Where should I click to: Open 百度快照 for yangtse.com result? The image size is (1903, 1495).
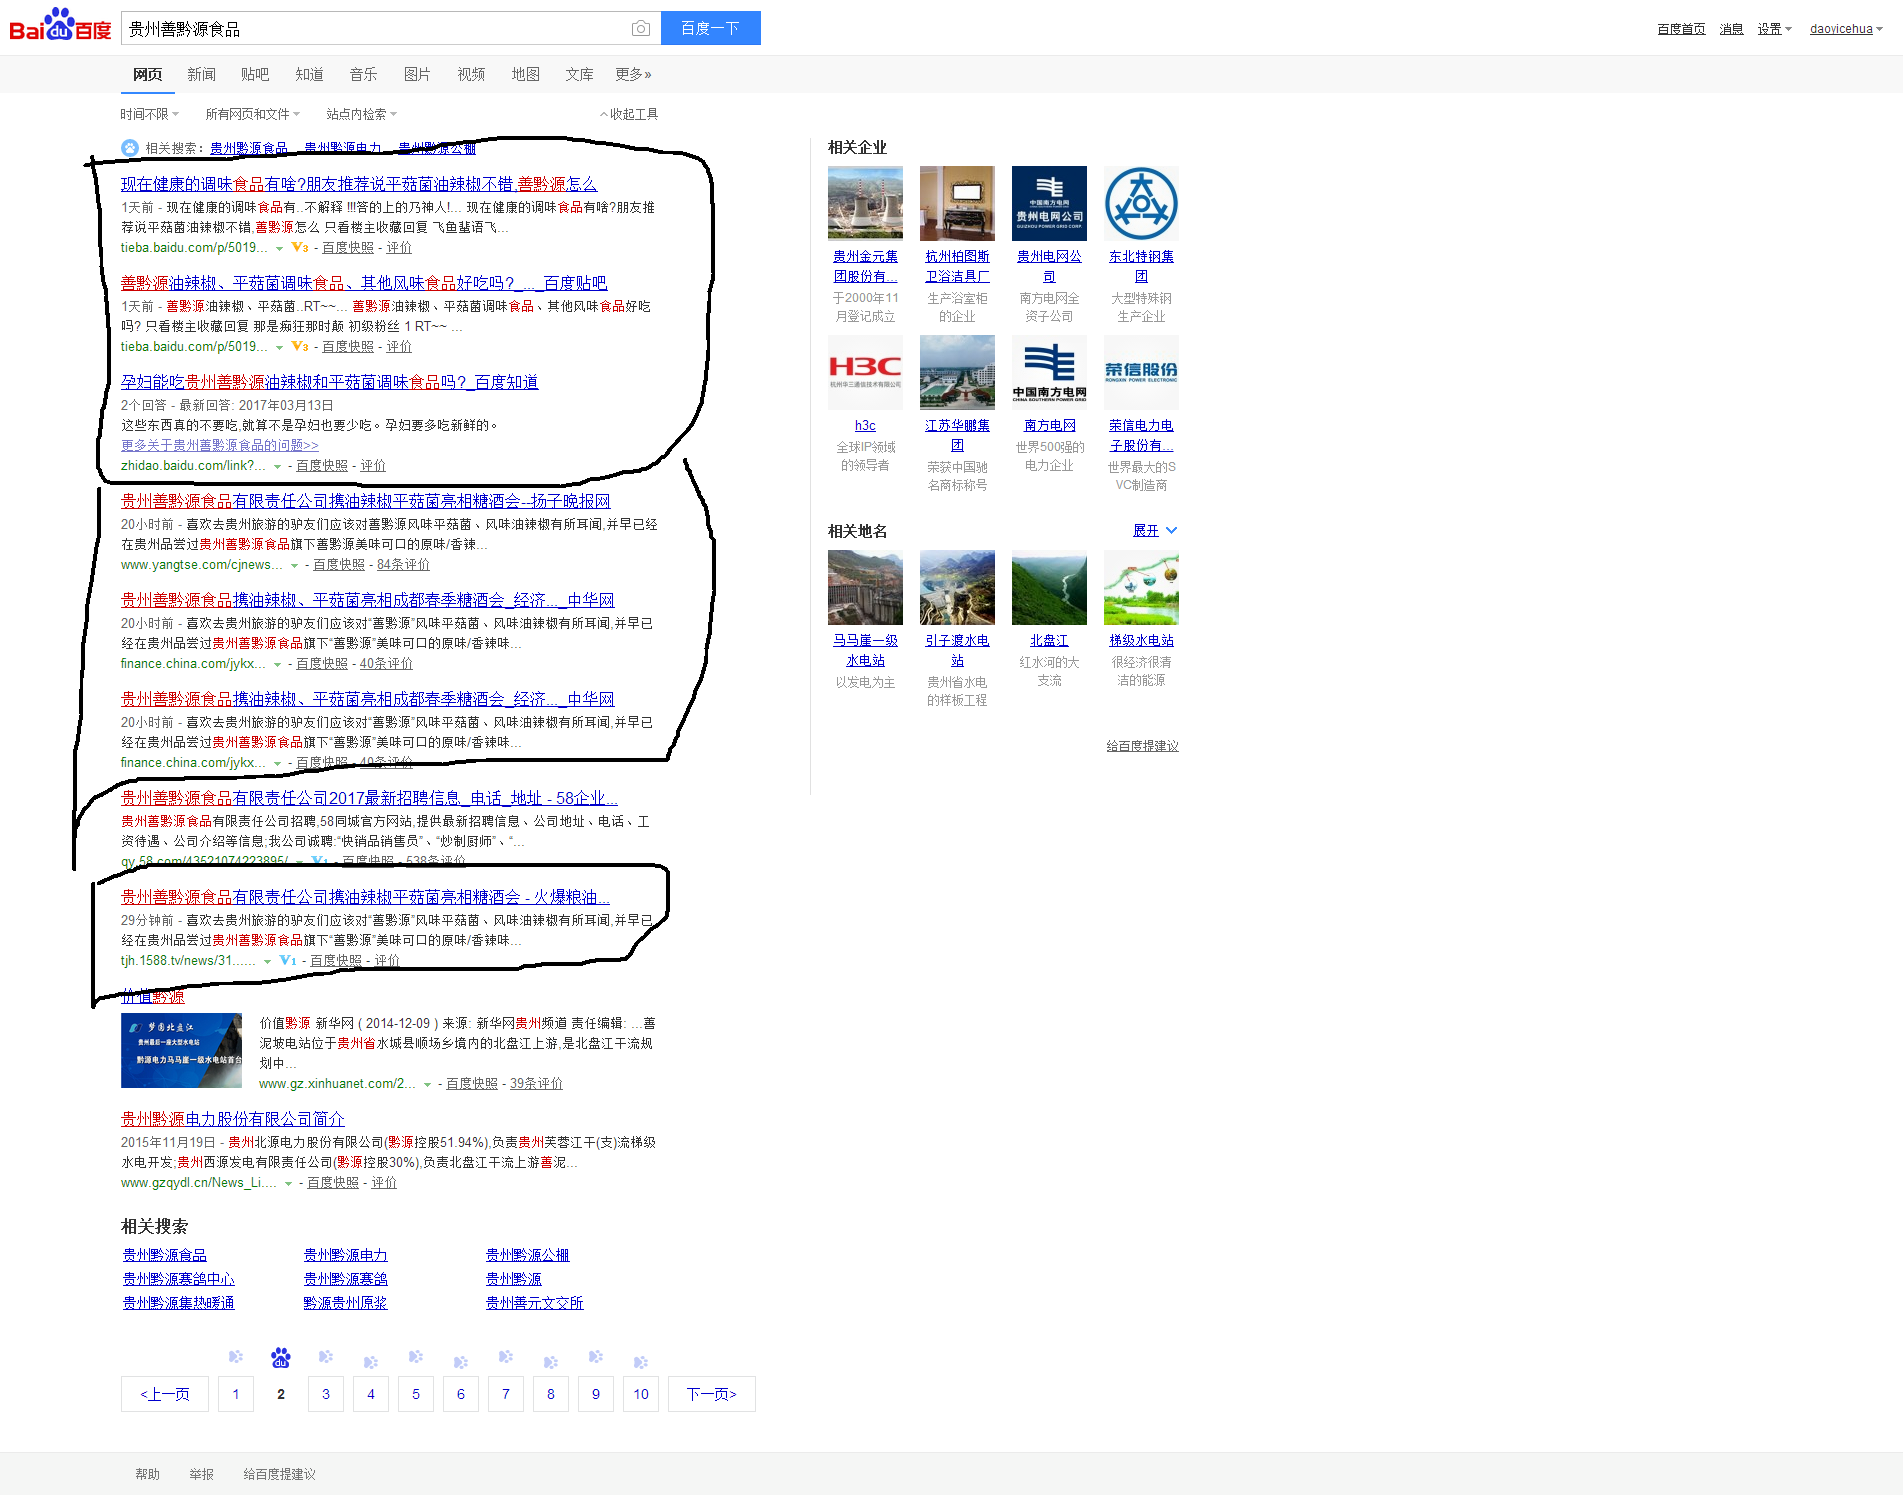pos(339,565)
